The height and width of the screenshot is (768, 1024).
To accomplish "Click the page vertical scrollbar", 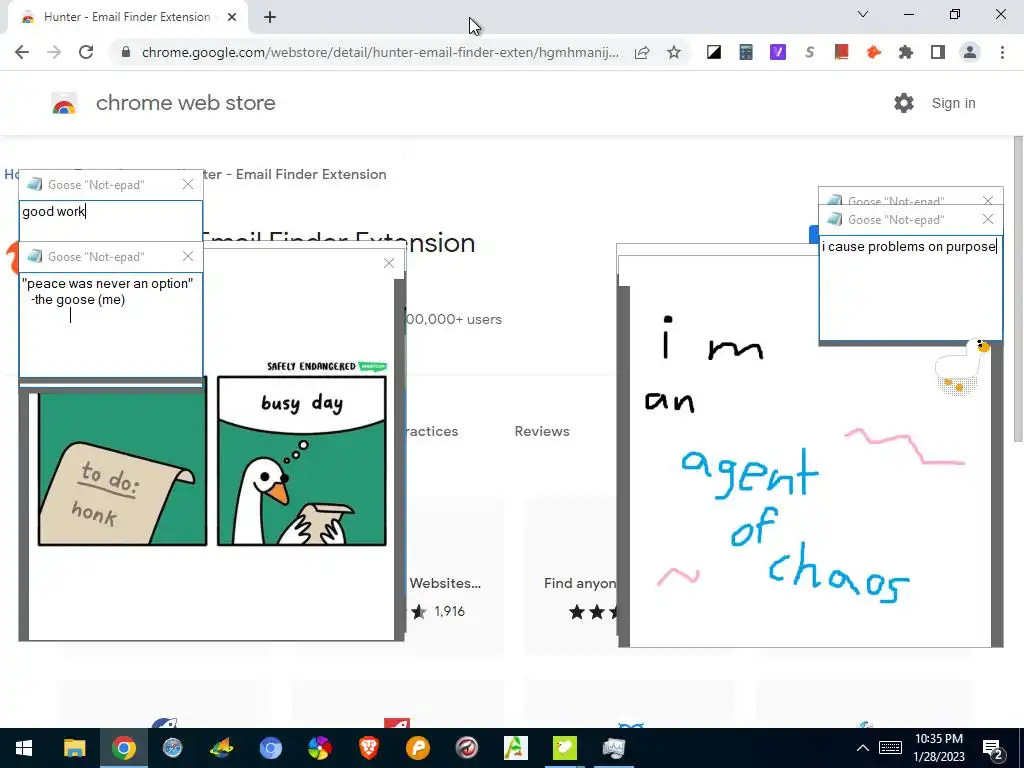I will tap(1018, 290).
